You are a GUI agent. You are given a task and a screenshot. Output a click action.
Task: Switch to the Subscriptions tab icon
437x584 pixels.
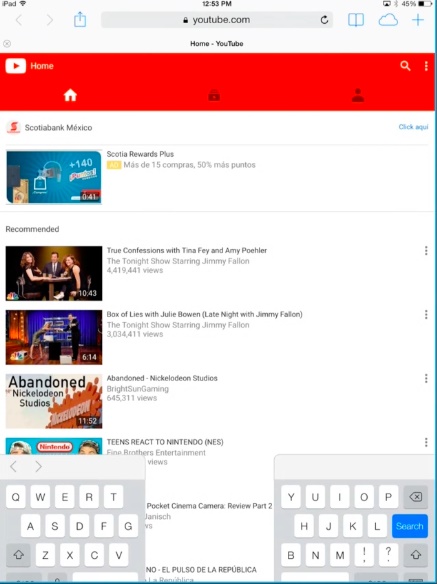pyautogui.click(x=214, y=96)
